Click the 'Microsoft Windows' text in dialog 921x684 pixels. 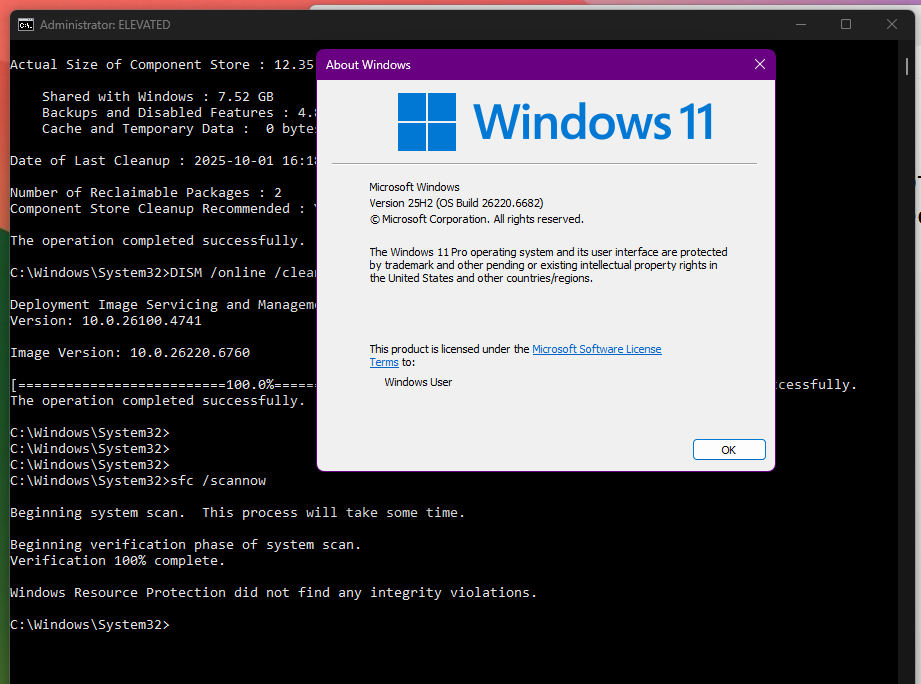click(414, 187)
